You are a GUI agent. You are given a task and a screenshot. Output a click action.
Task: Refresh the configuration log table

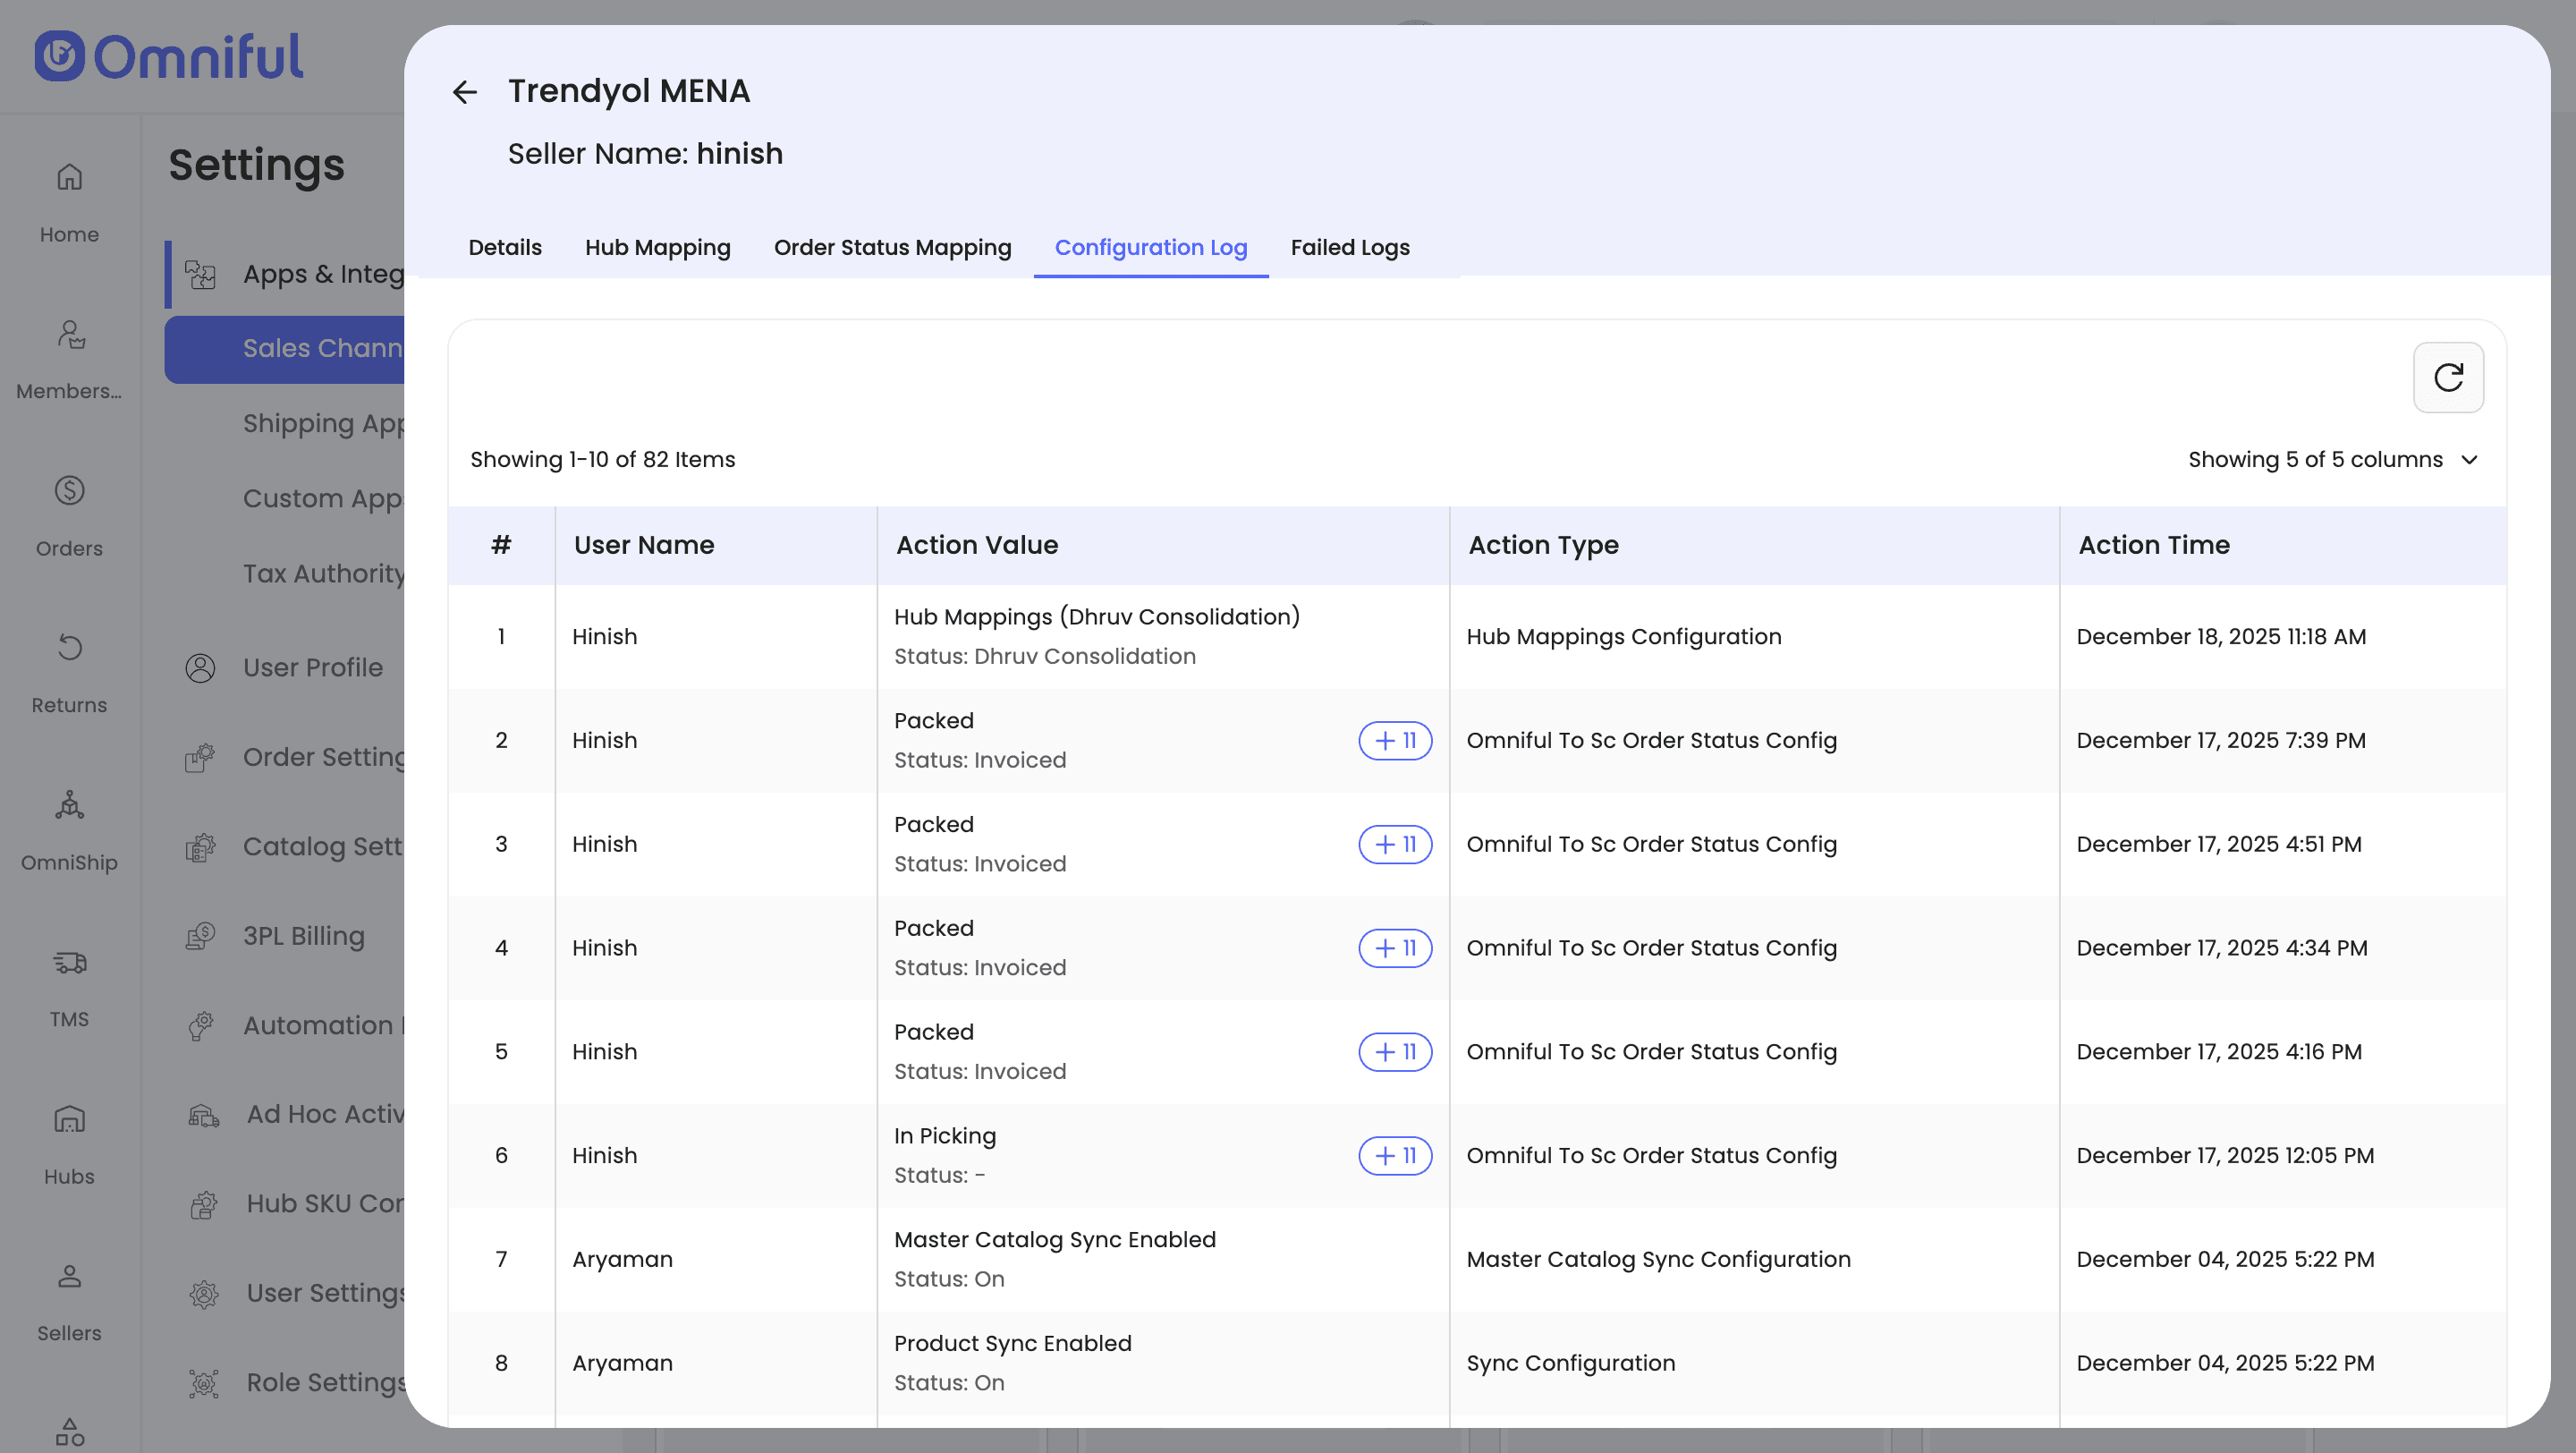click(x=2447, y=377)
